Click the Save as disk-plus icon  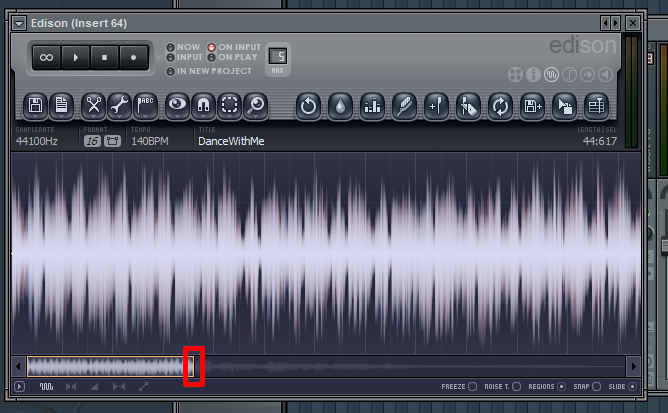click(533, 106)
